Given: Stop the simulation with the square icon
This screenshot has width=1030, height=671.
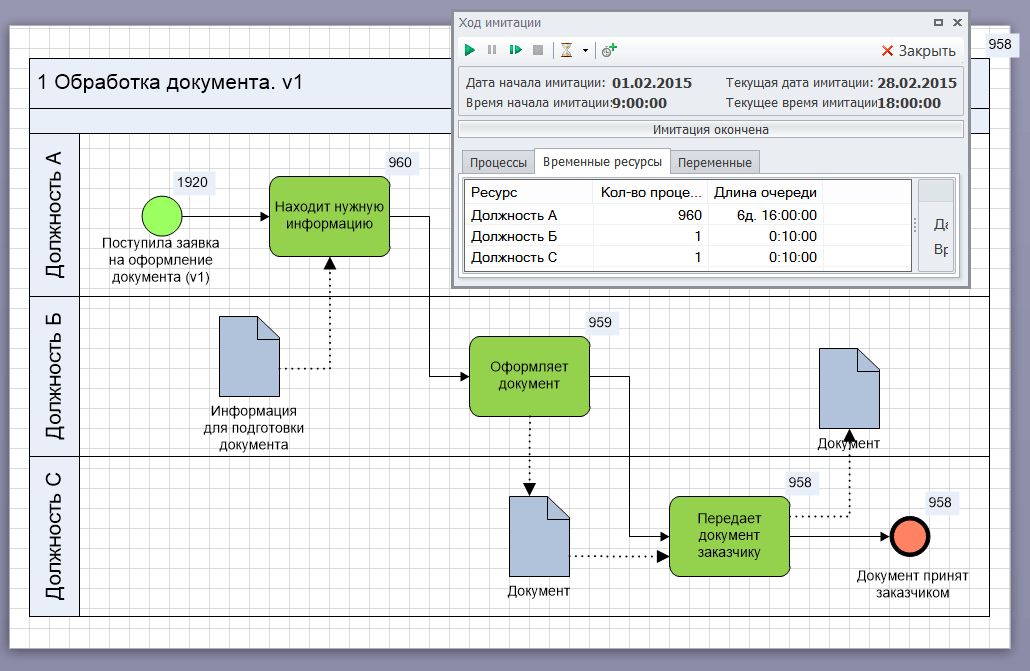Looking at the screenshot, I should click(538, 50).
